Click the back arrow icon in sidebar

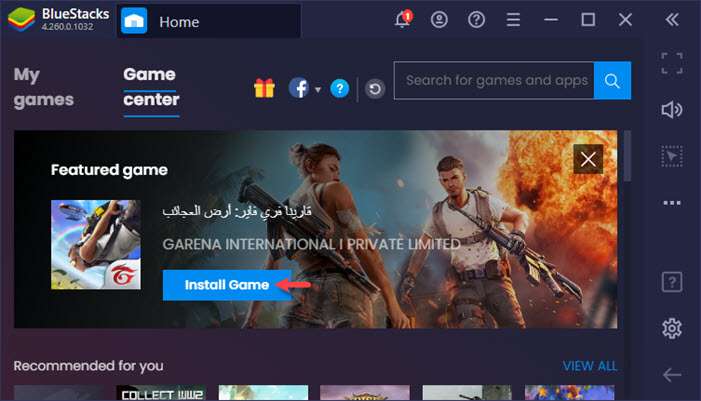pyautogui.click(x=671, y=375)
